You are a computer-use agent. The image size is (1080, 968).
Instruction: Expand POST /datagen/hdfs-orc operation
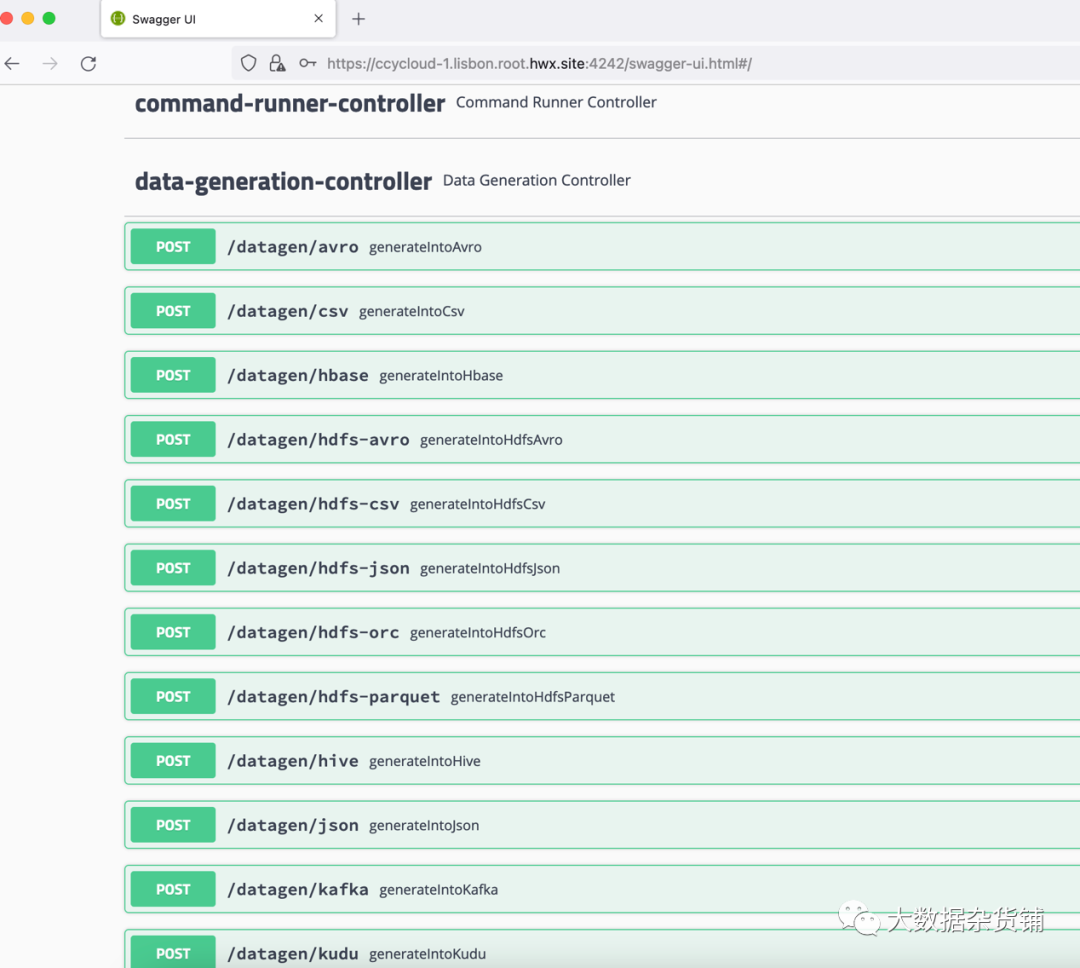[x=602, y=632]
